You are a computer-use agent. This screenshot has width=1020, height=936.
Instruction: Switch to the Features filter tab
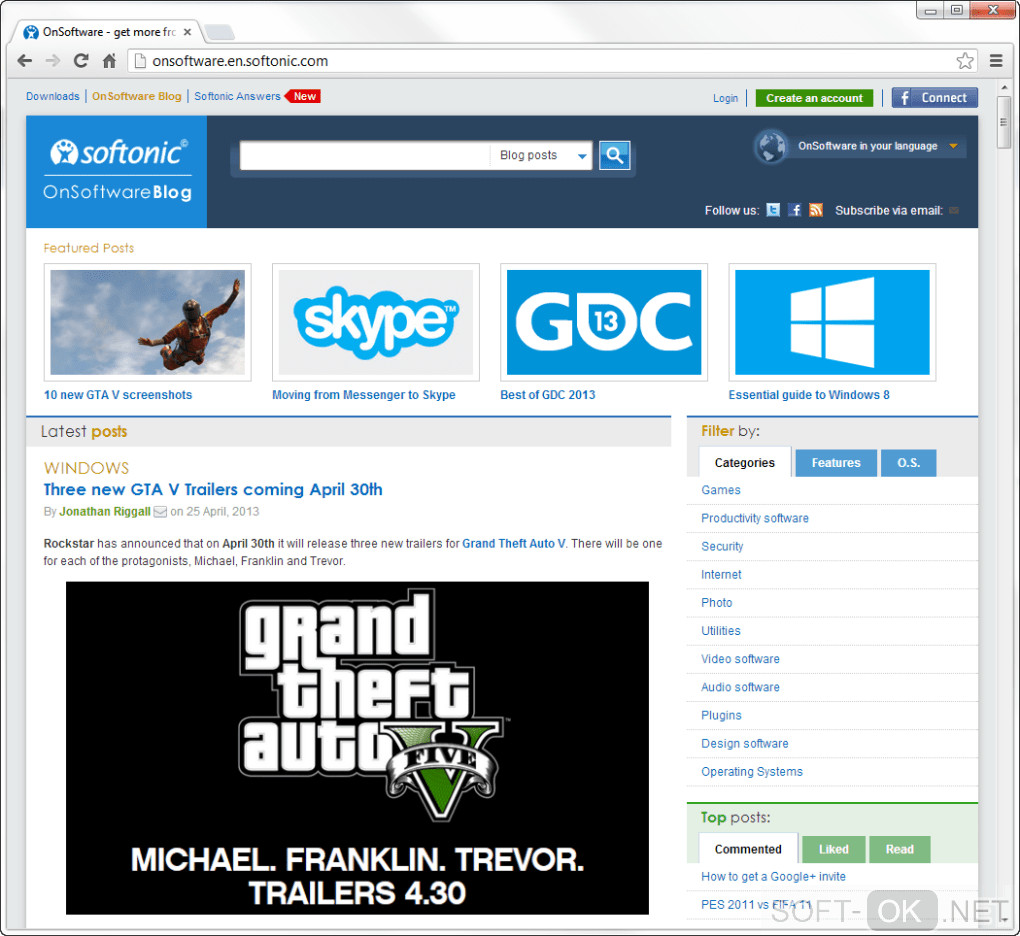coord(836,463)
